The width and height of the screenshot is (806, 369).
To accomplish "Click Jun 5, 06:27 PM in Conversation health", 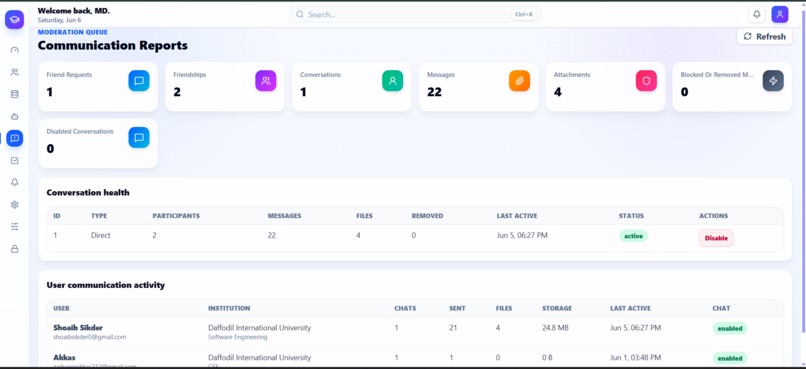I will [522, 235].
